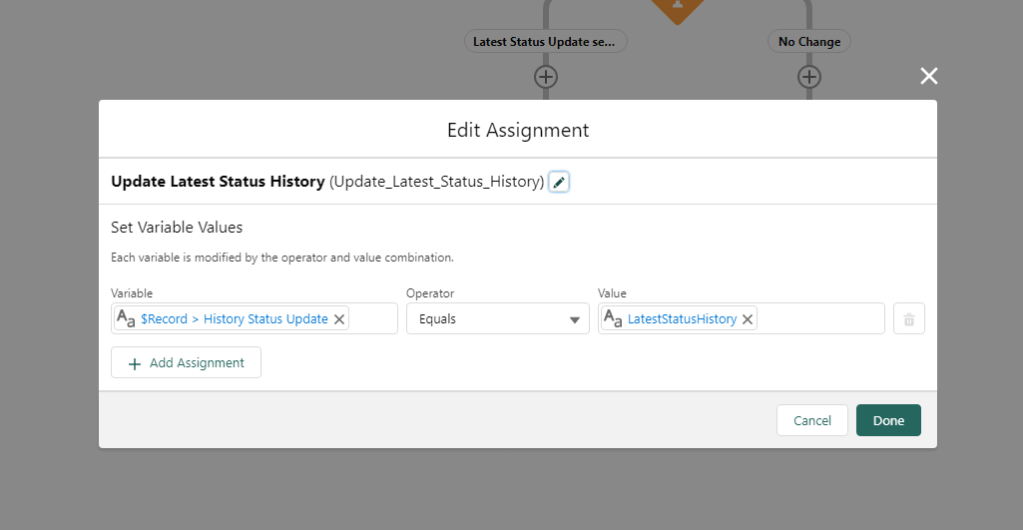Screen dimensions: 1023x530
Task: Select the $Record > History Status Update pill
Action: pos(234,319)
